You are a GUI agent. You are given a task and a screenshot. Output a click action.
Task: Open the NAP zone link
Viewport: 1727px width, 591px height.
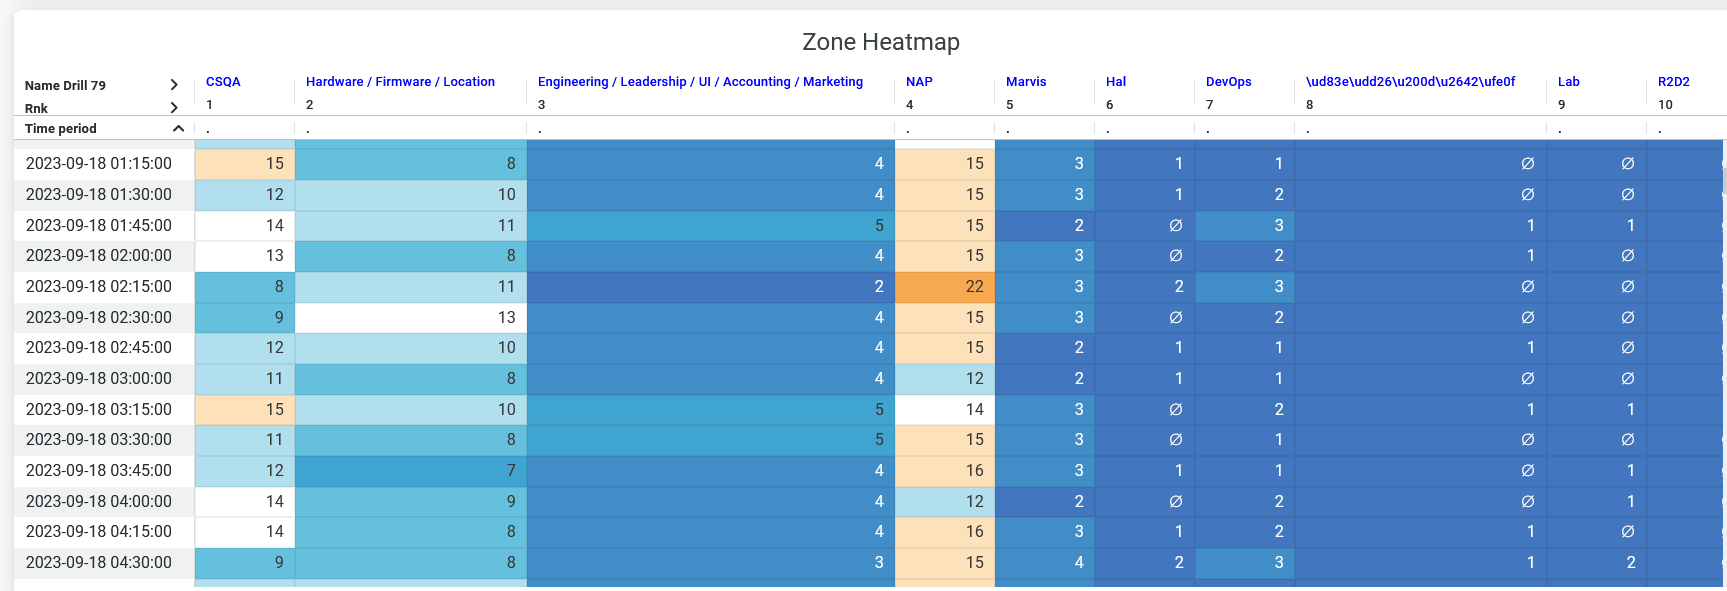919,82
